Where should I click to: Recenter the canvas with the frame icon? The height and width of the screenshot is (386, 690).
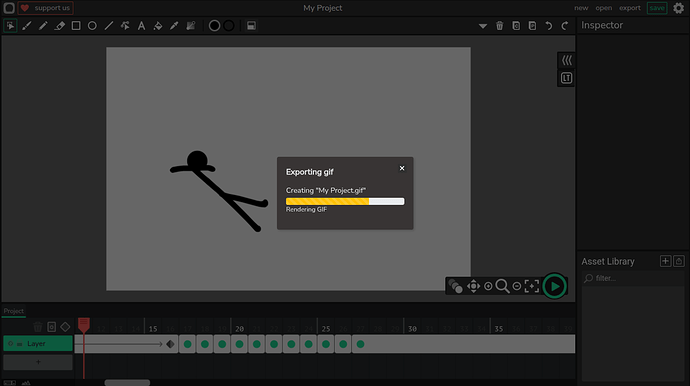(532, 286)
